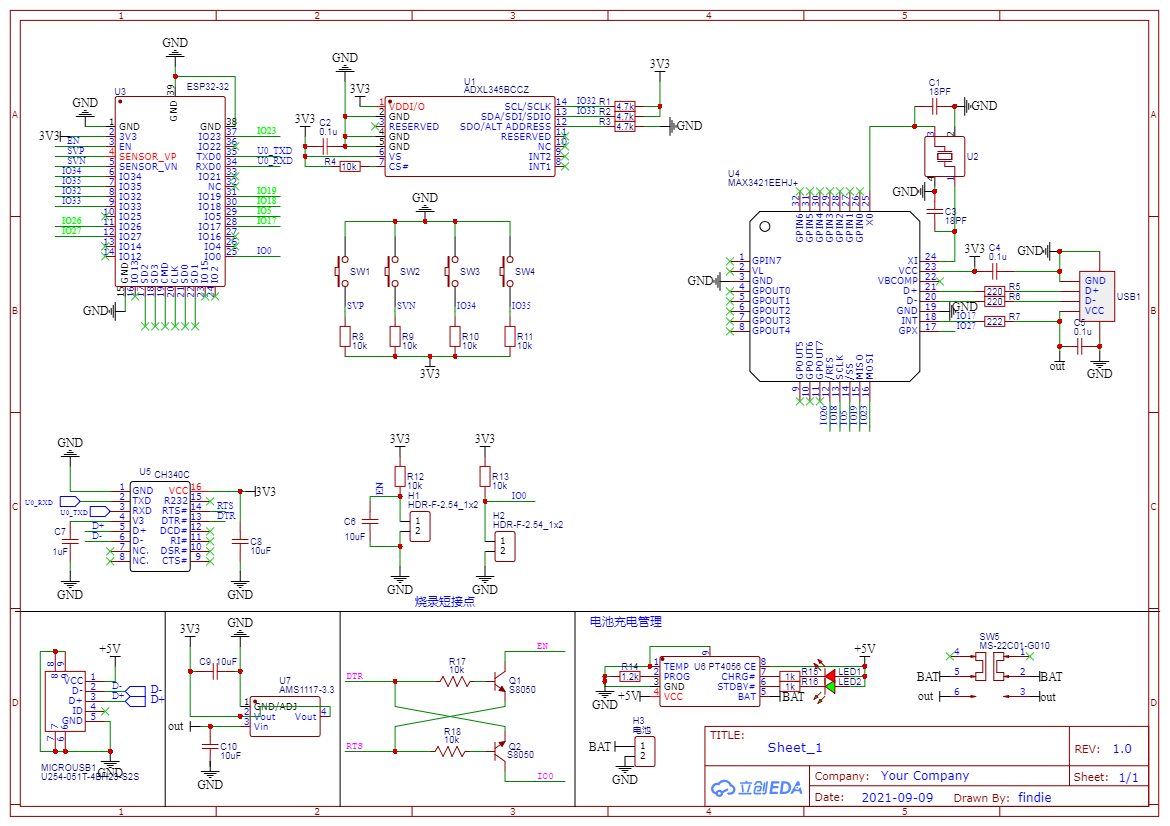
Task: Select the C7 1uF capacitor symbol
Action: click(70, 542)
